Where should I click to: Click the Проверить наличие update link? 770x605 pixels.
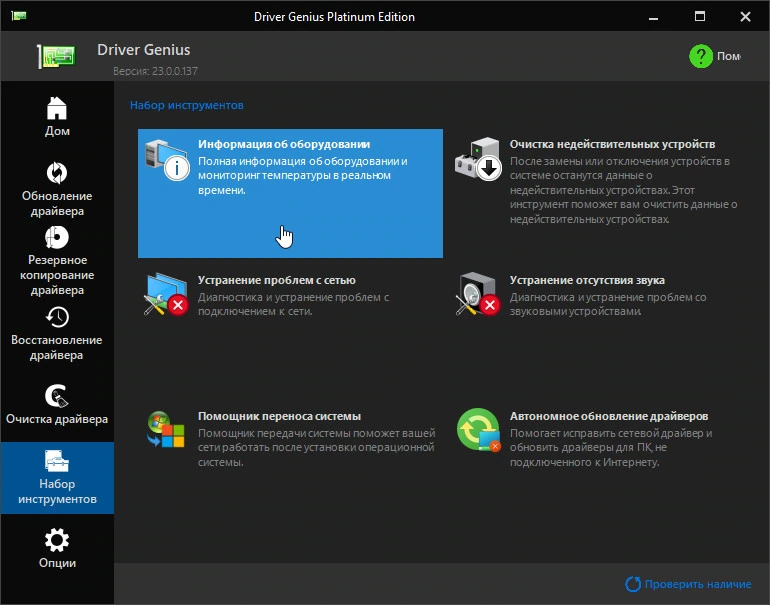pos(698,584)
